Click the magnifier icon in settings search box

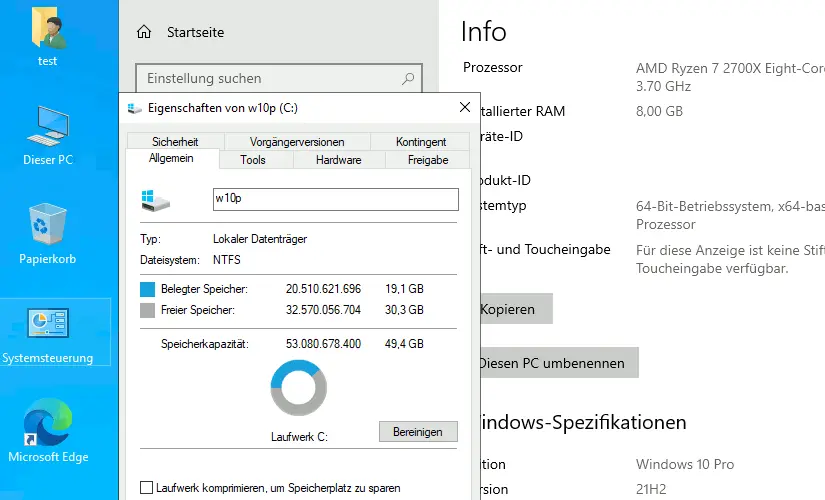coord(408,79)
